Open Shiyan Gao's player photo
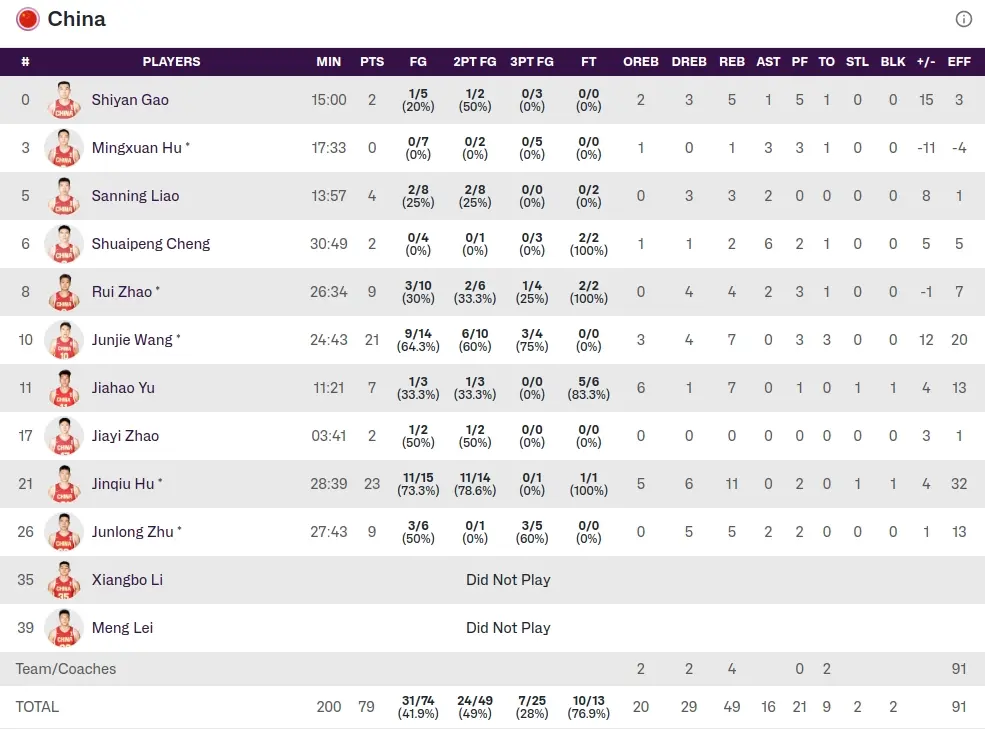The image size is (985, 730). tap(64, 100)
